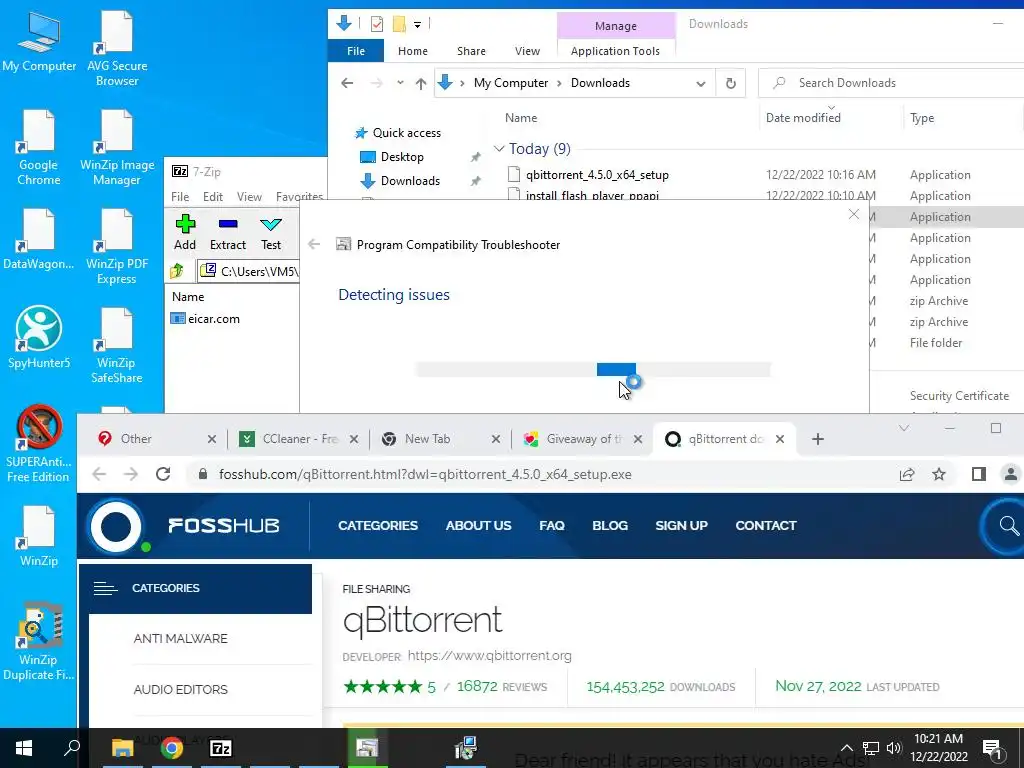Viewport: 1024px width, 768px height.
Task: Open Chrome tab search dropdown
Action: click(904, 428)
